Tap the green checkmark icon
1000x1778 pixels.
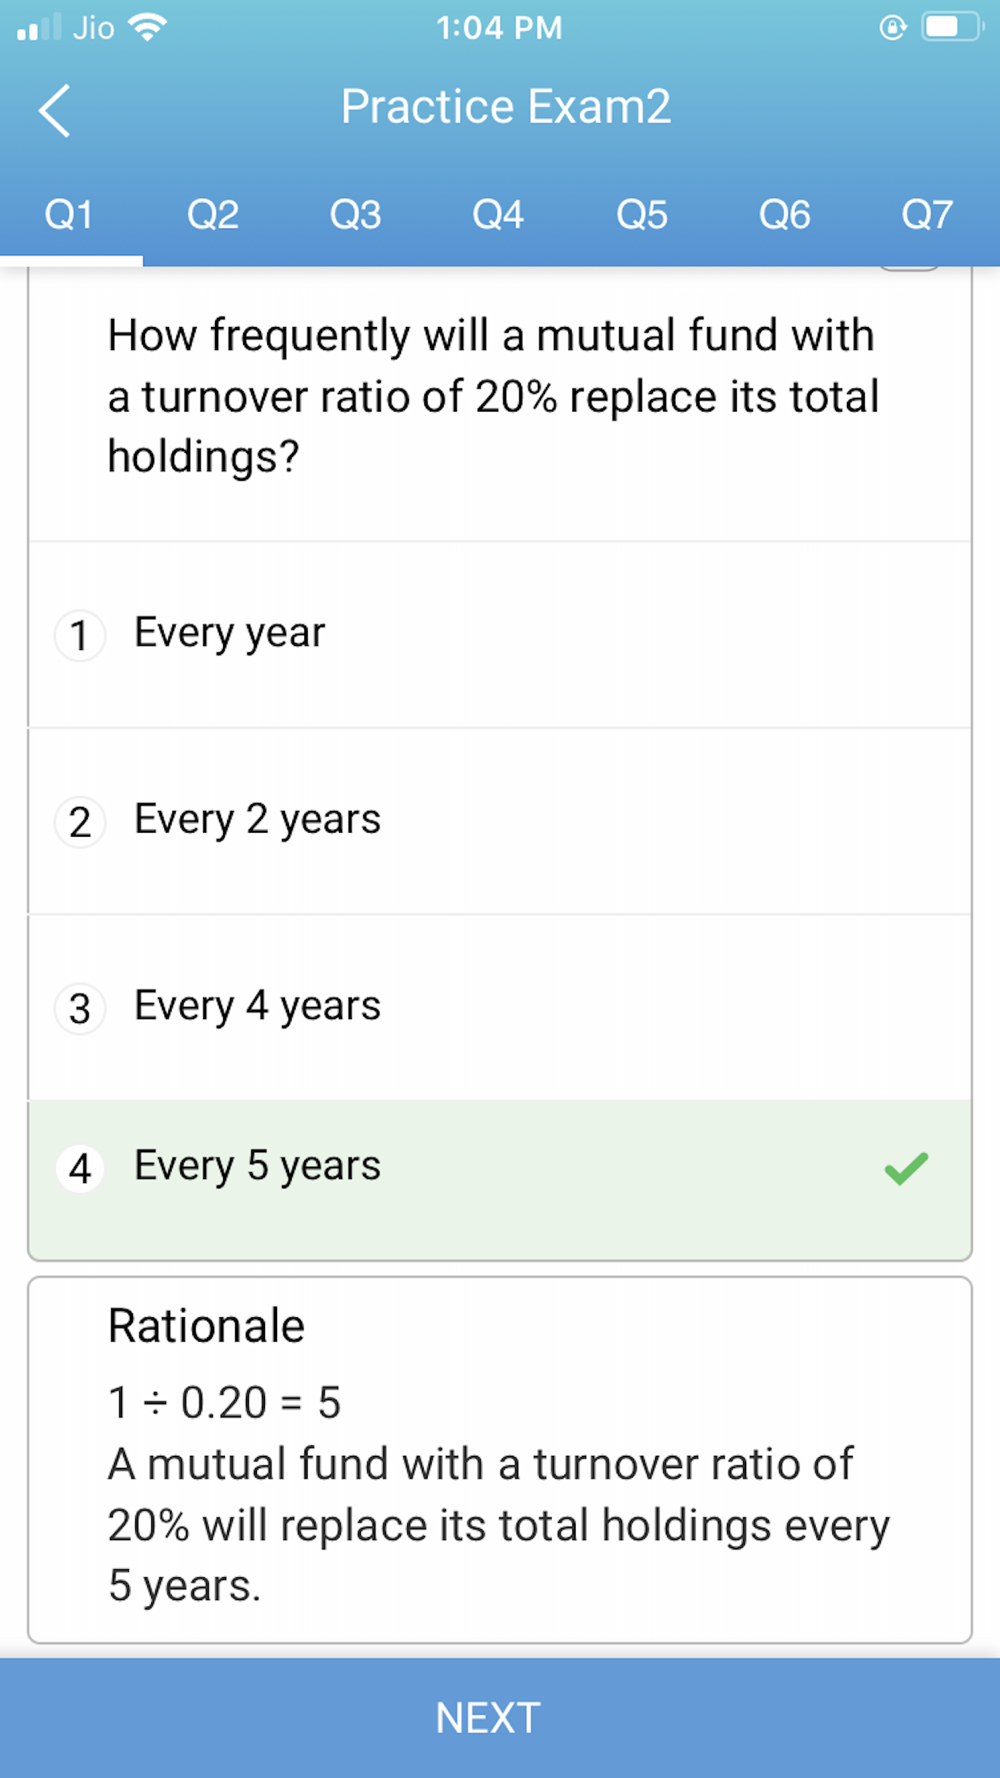[906, 1168]
